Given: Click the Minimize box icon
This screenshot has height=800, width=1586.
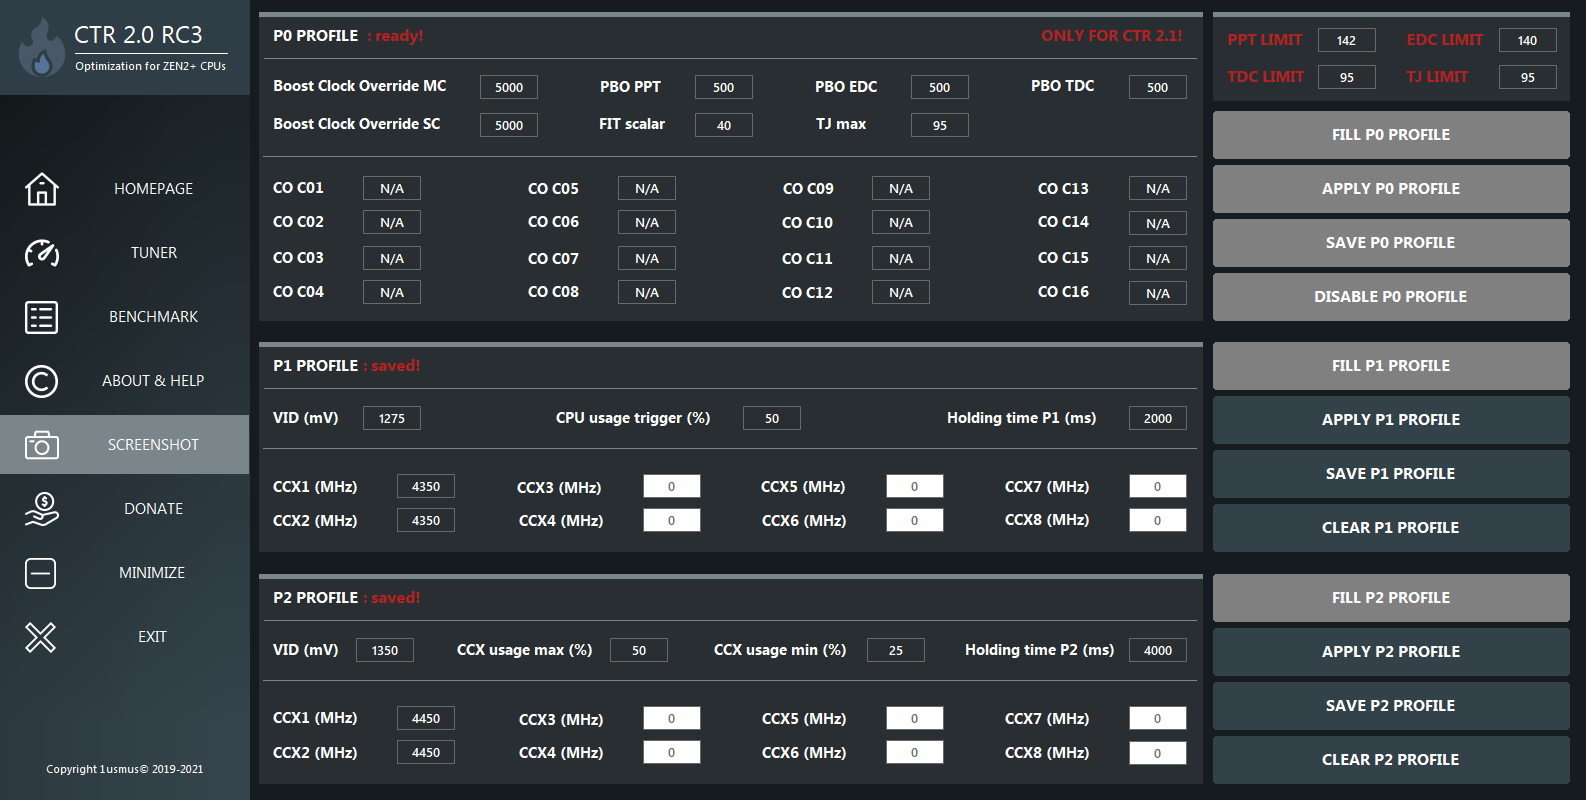Looking at the screenshot, I should pos(41,573).
